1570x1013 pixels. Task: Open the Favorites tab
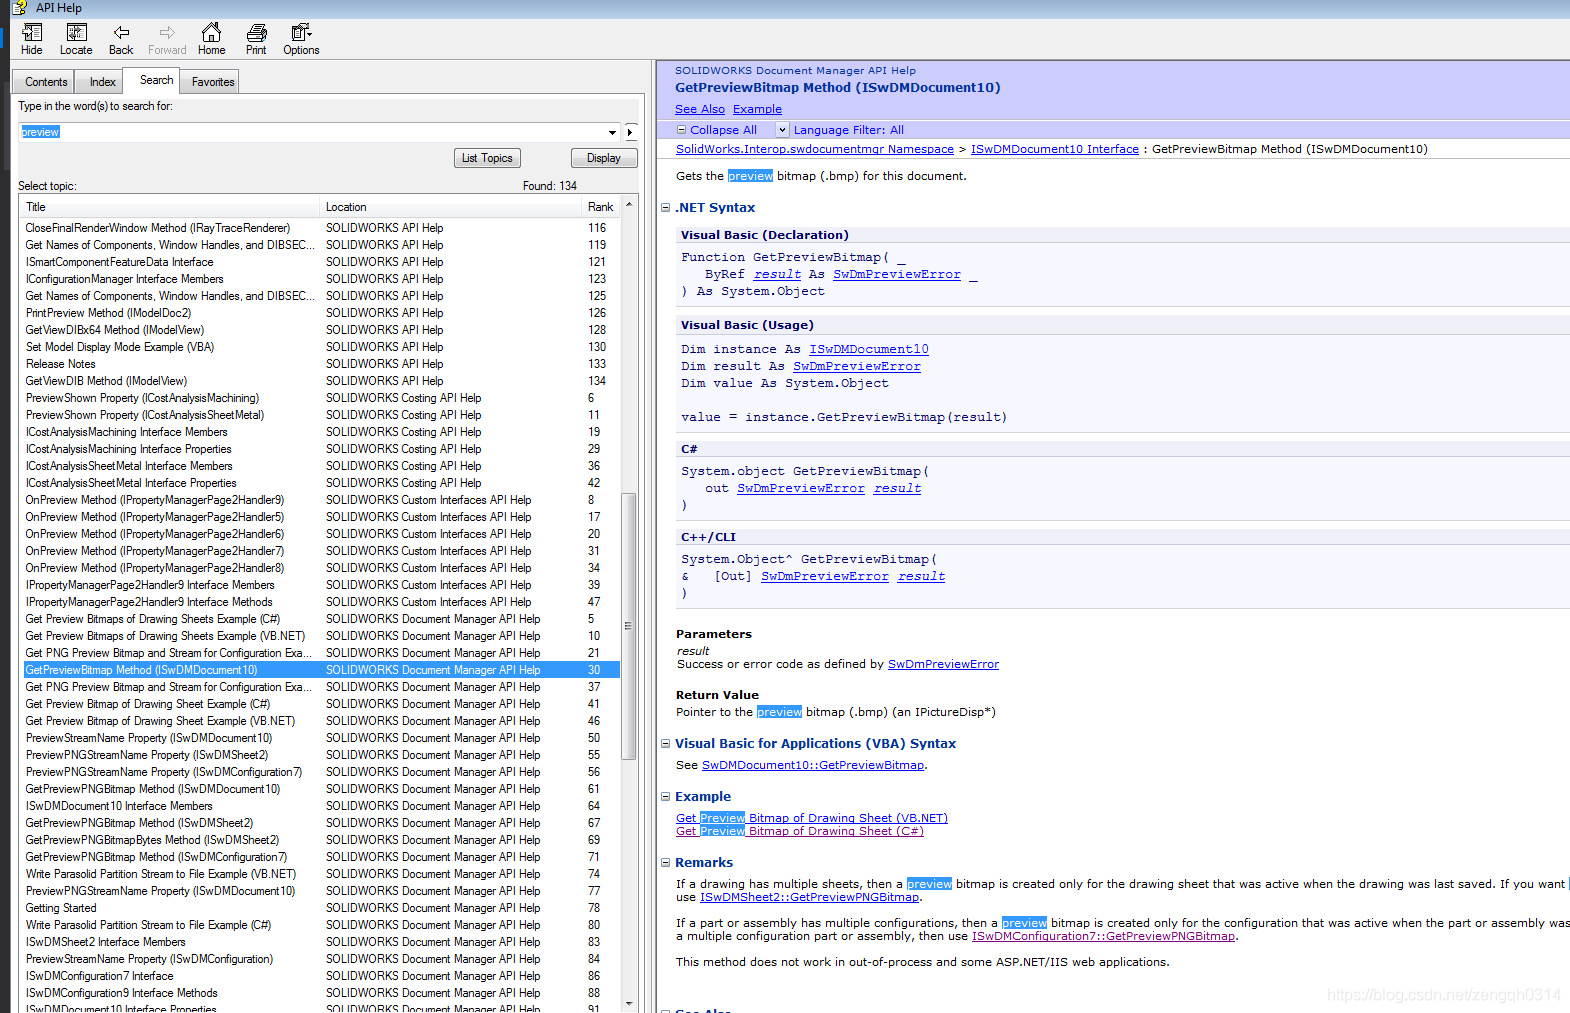click(213, 82)
